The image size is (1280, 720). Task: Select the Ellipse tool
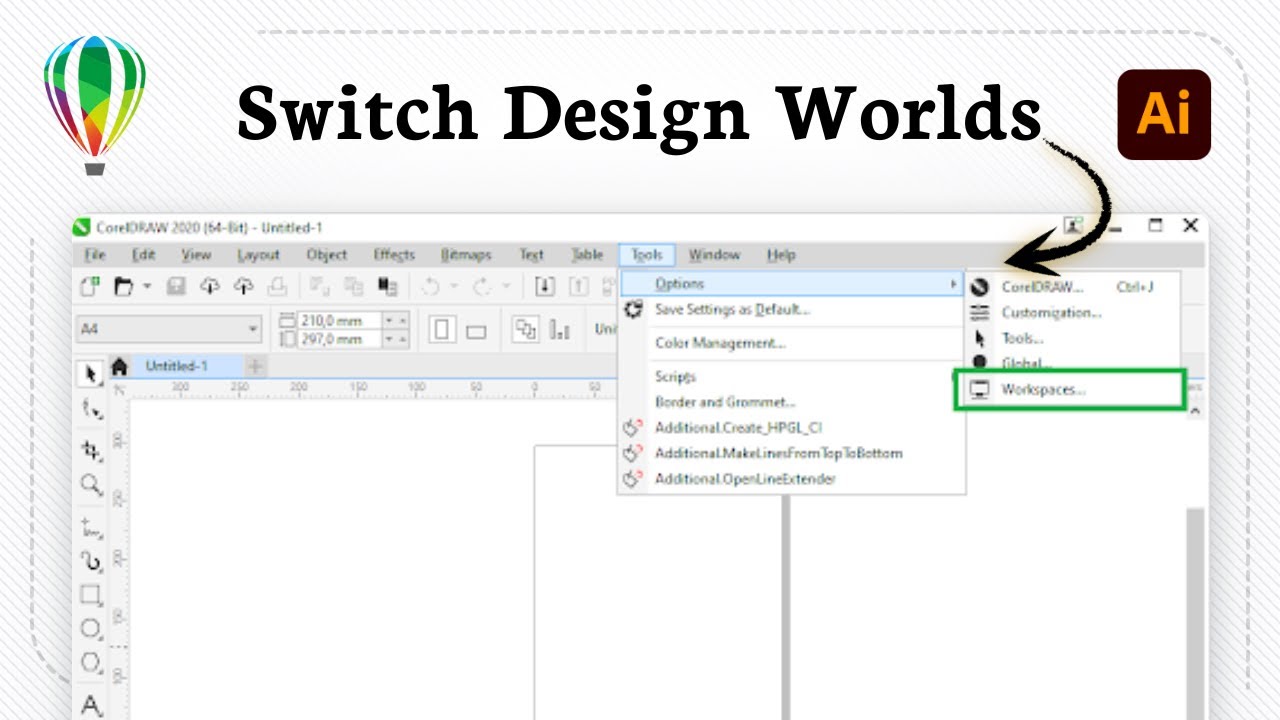pos(91,629)
